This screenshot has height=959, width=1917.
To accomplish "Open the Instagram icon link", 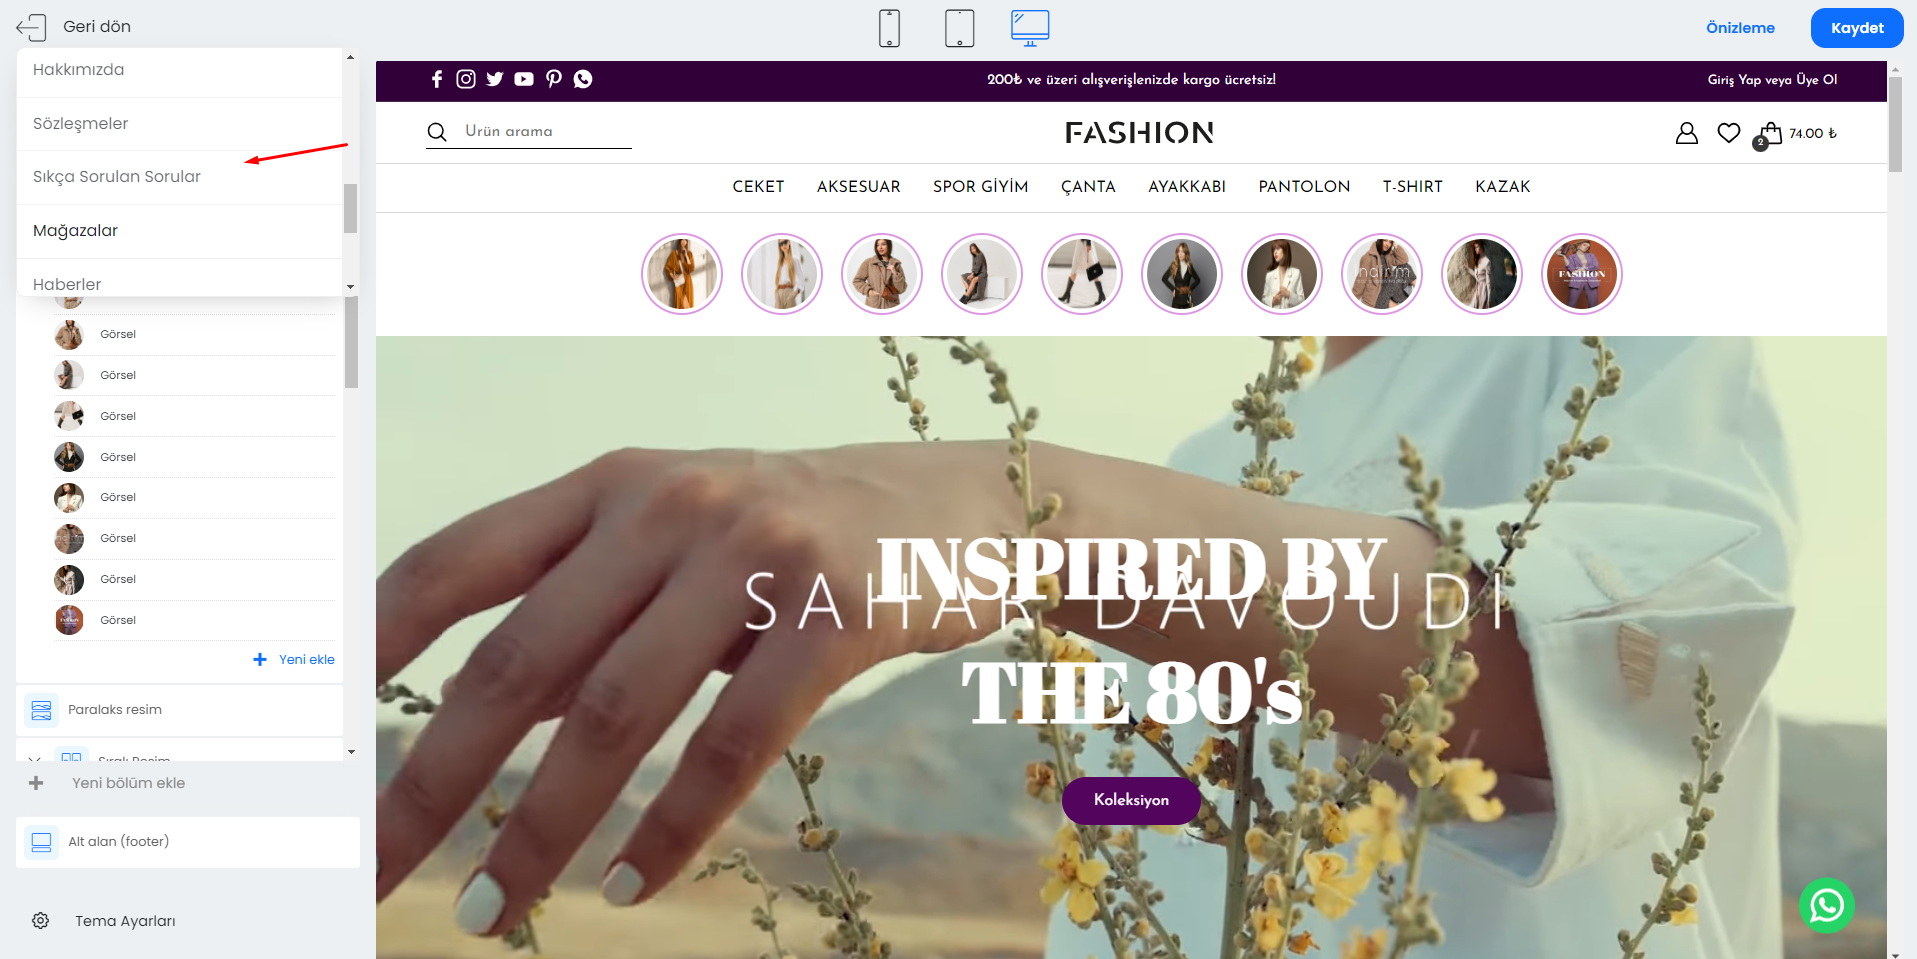I will pyautogui.click(x=466, y=79).
